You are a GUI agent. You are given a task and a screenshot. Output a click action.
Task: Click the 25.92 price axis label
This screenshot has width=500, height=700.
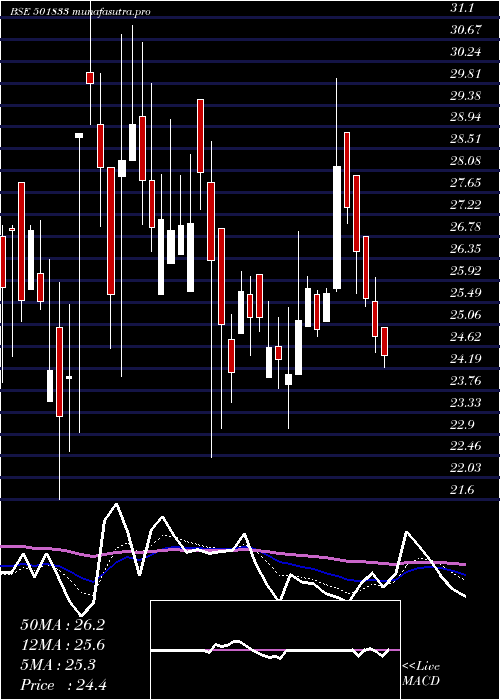[x=467, y=271]
